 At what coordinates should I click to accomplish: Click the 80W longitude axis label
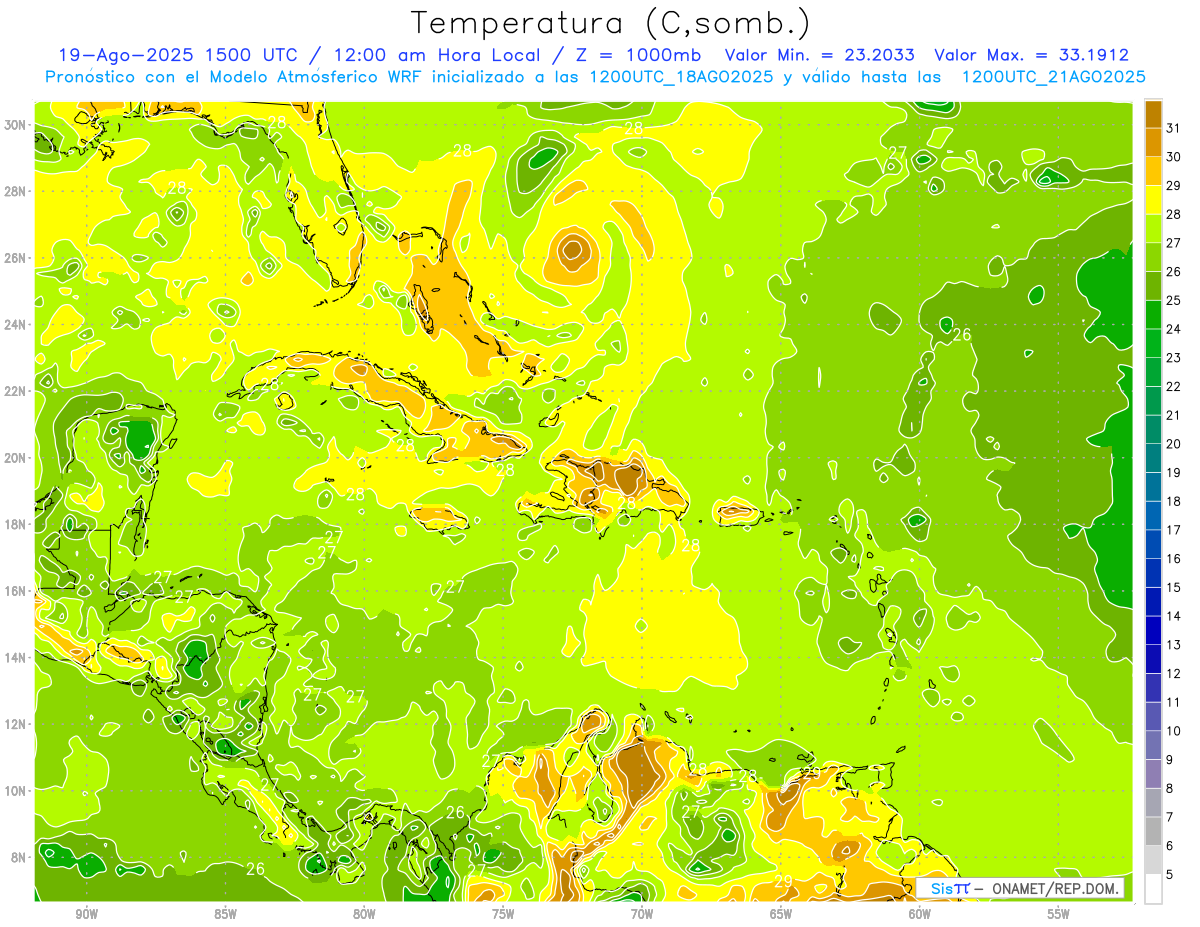pyautogui.click(x=364, y=914)
